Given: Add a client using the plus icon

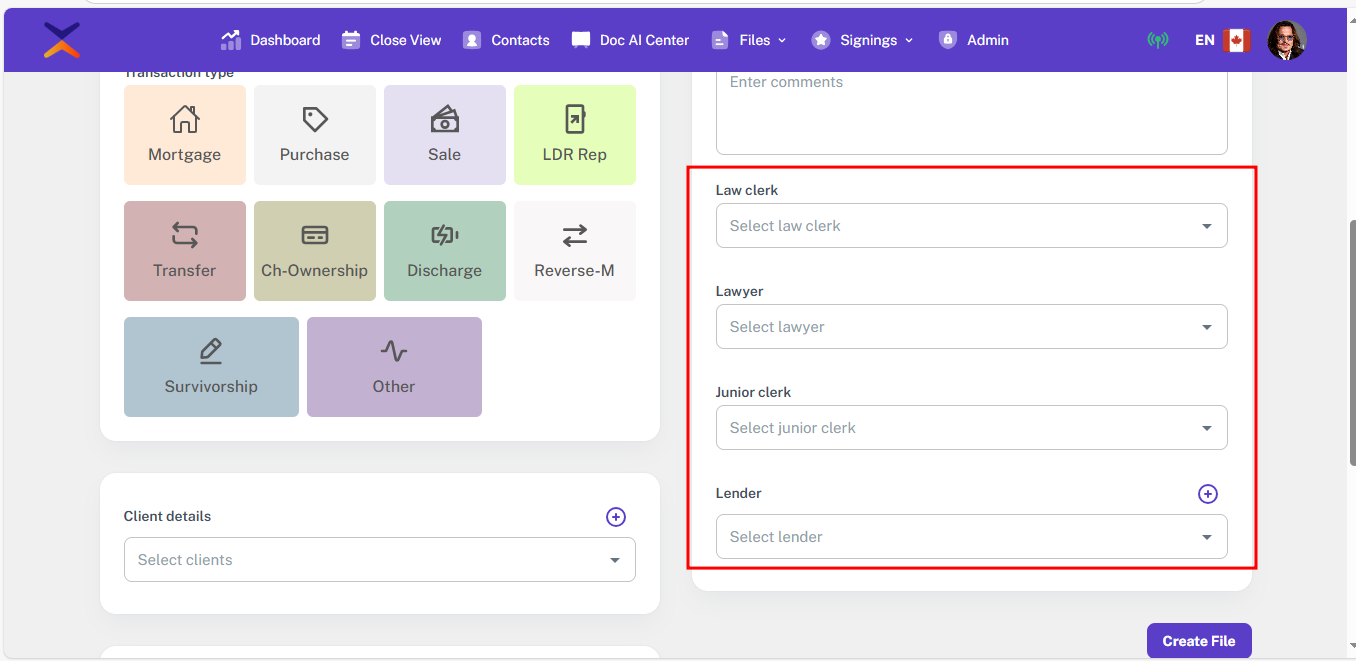Looking at the screenshot, I should click(615, 517).
